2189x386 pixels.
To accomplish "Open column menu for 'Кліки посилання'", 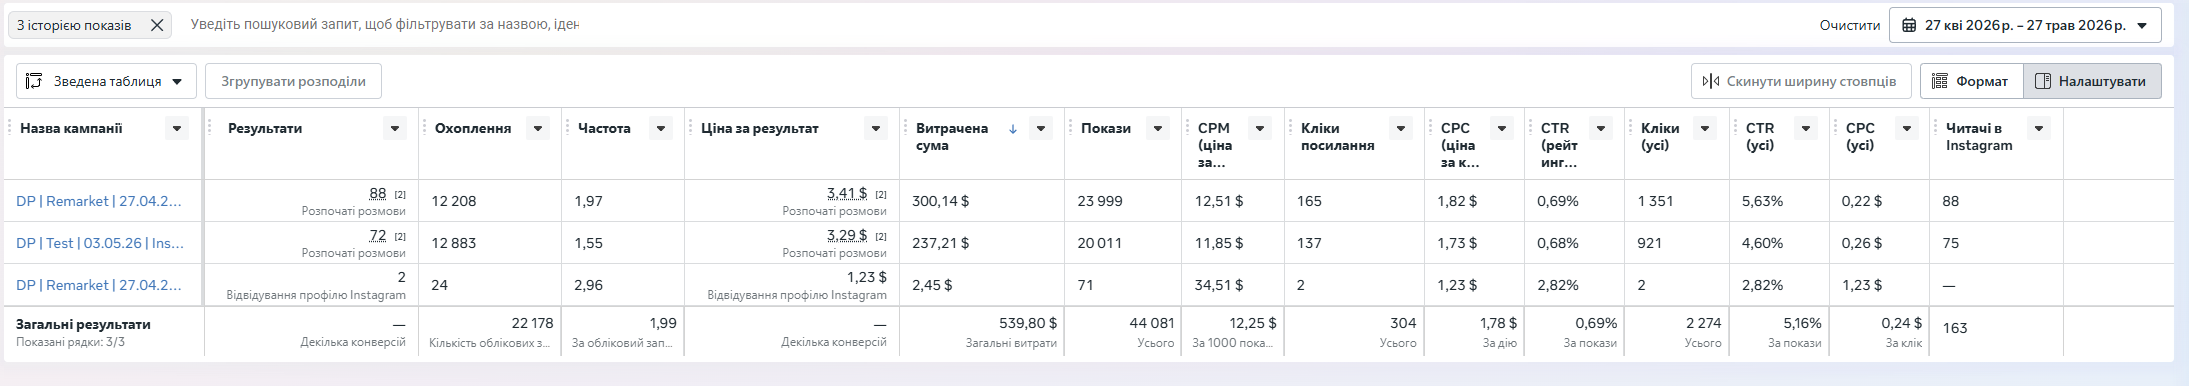I will pyautogui.click(x=1401, y=128).
